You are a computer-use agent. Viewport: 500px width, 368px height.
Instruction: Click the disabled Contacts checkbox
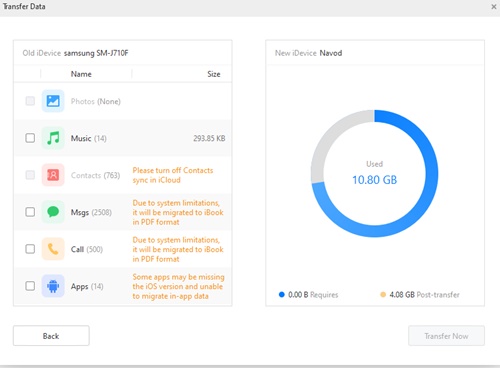30,175
